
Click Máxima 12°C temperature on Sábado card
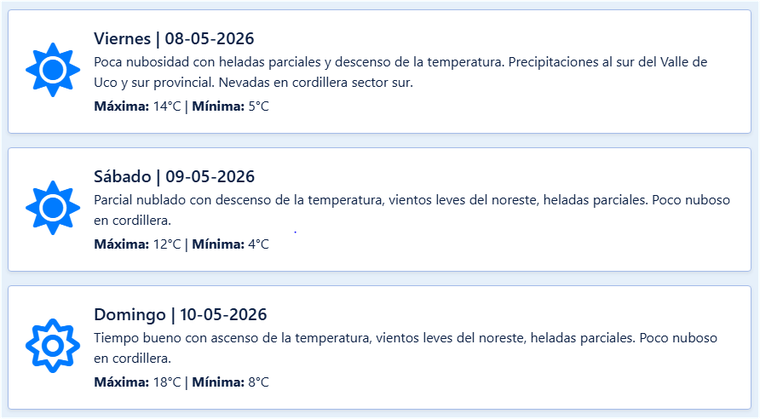[x=137, y=244]
